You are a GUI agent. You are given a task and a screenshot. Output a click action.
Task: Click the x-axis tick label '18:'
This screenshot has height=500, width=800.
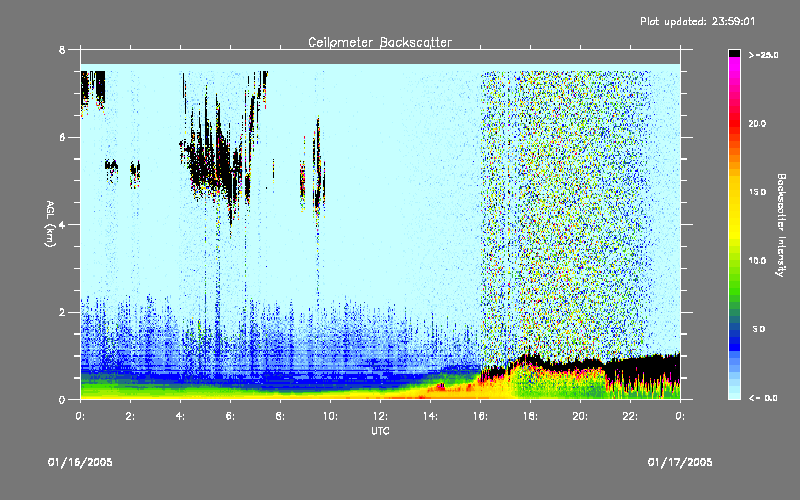click(530, 416)
